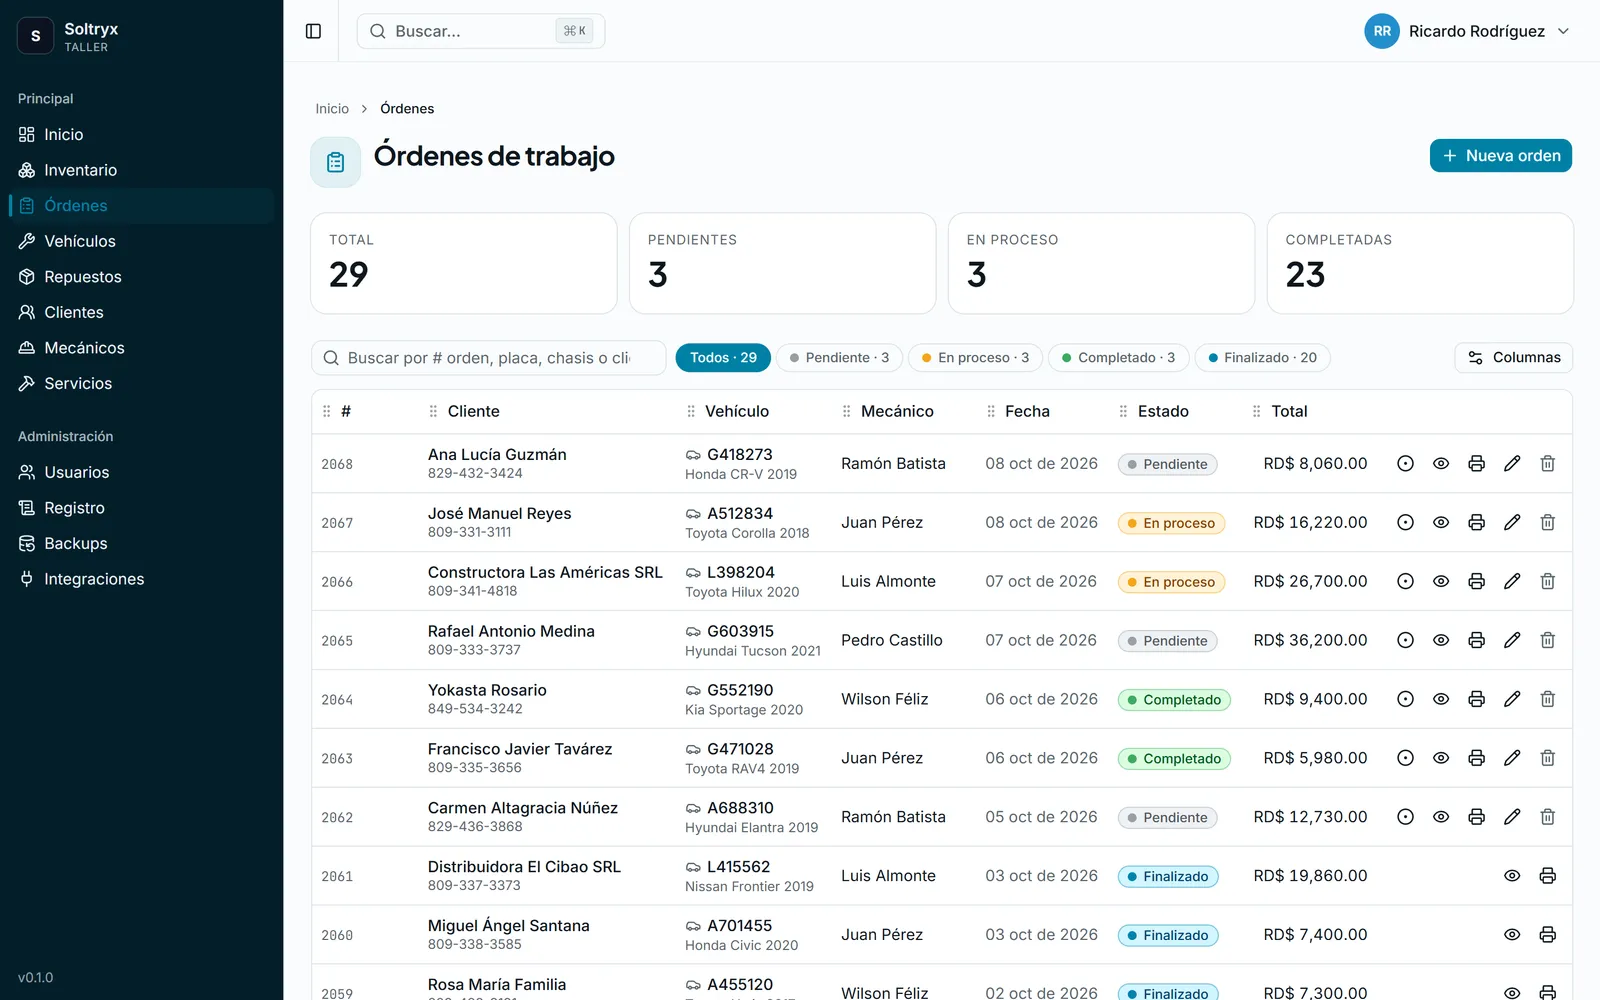Filter orders by En proceso · 3
Viewport: 1600px width, 1000px height.
976,358
